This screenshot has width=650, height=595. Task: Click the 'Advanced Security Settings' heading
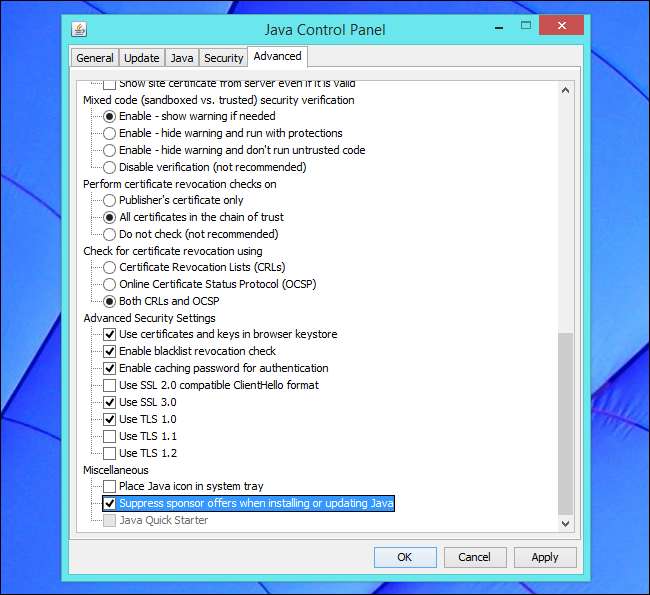(x=149, y=318)
